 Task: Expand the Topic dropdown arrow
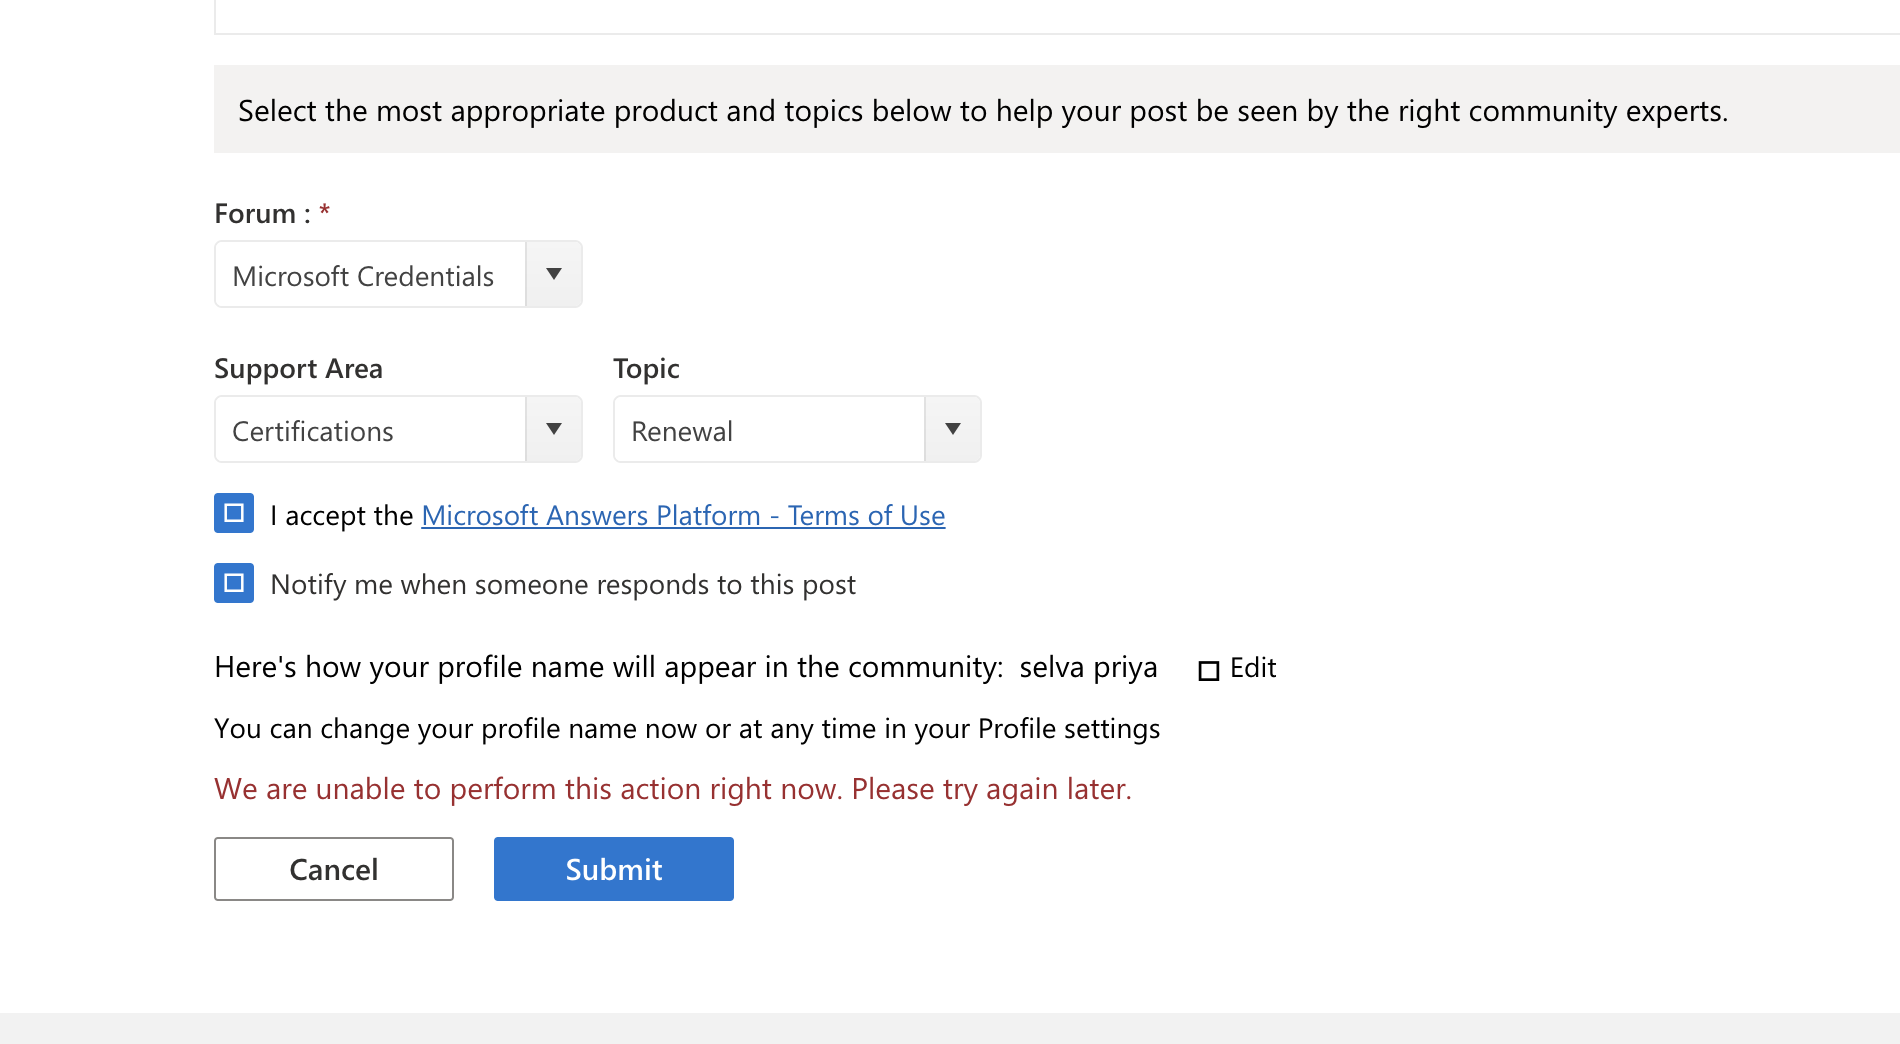click(x=953, y=429)
